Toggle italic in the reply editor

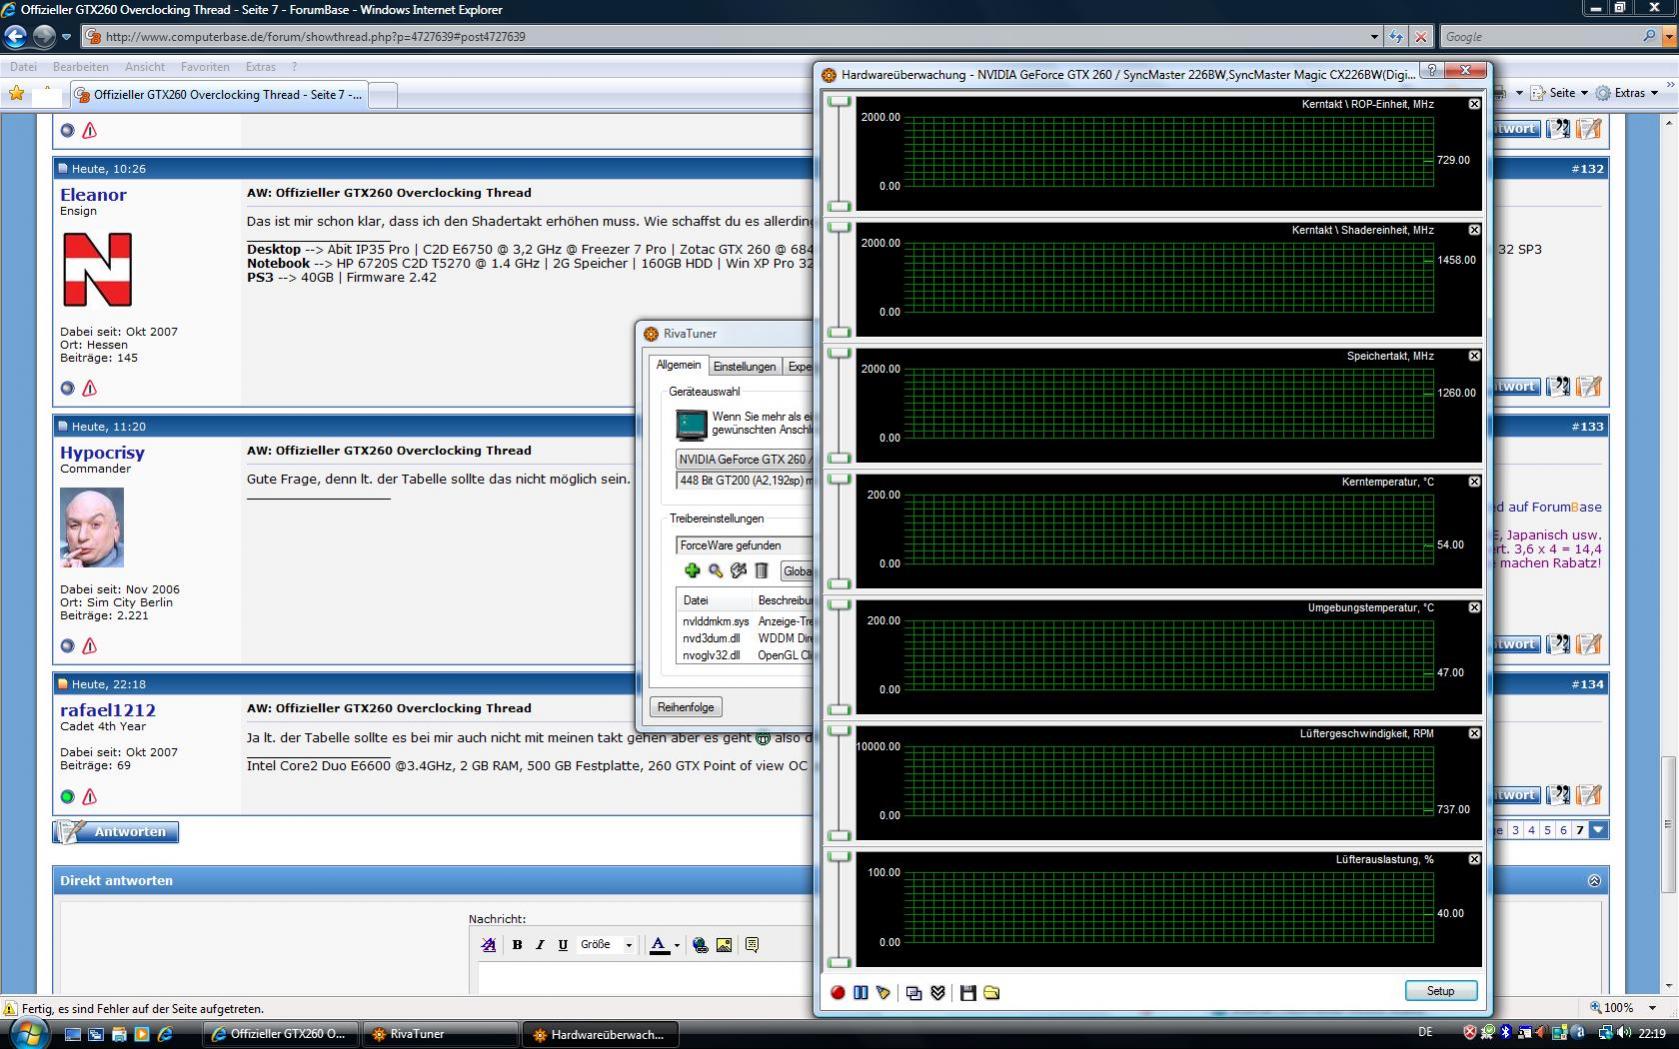coord(540,944)
